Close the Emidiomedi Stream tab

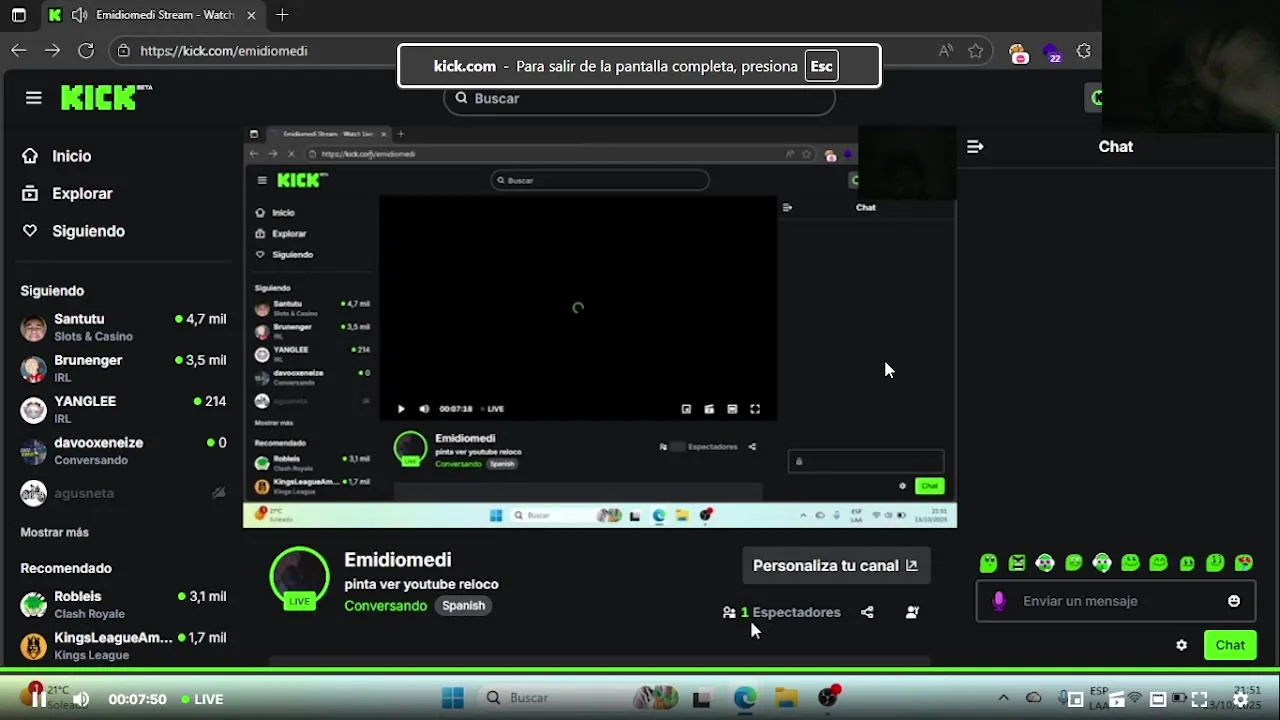tap(251, 15)
